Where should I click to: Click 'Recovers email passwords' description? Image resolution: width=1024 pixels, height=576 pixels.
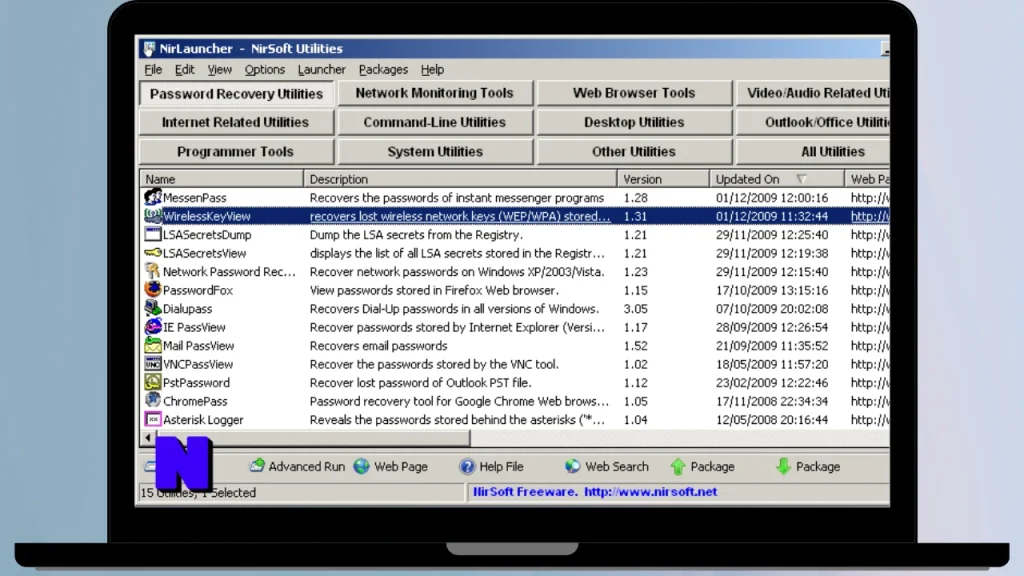click(378, 345)
